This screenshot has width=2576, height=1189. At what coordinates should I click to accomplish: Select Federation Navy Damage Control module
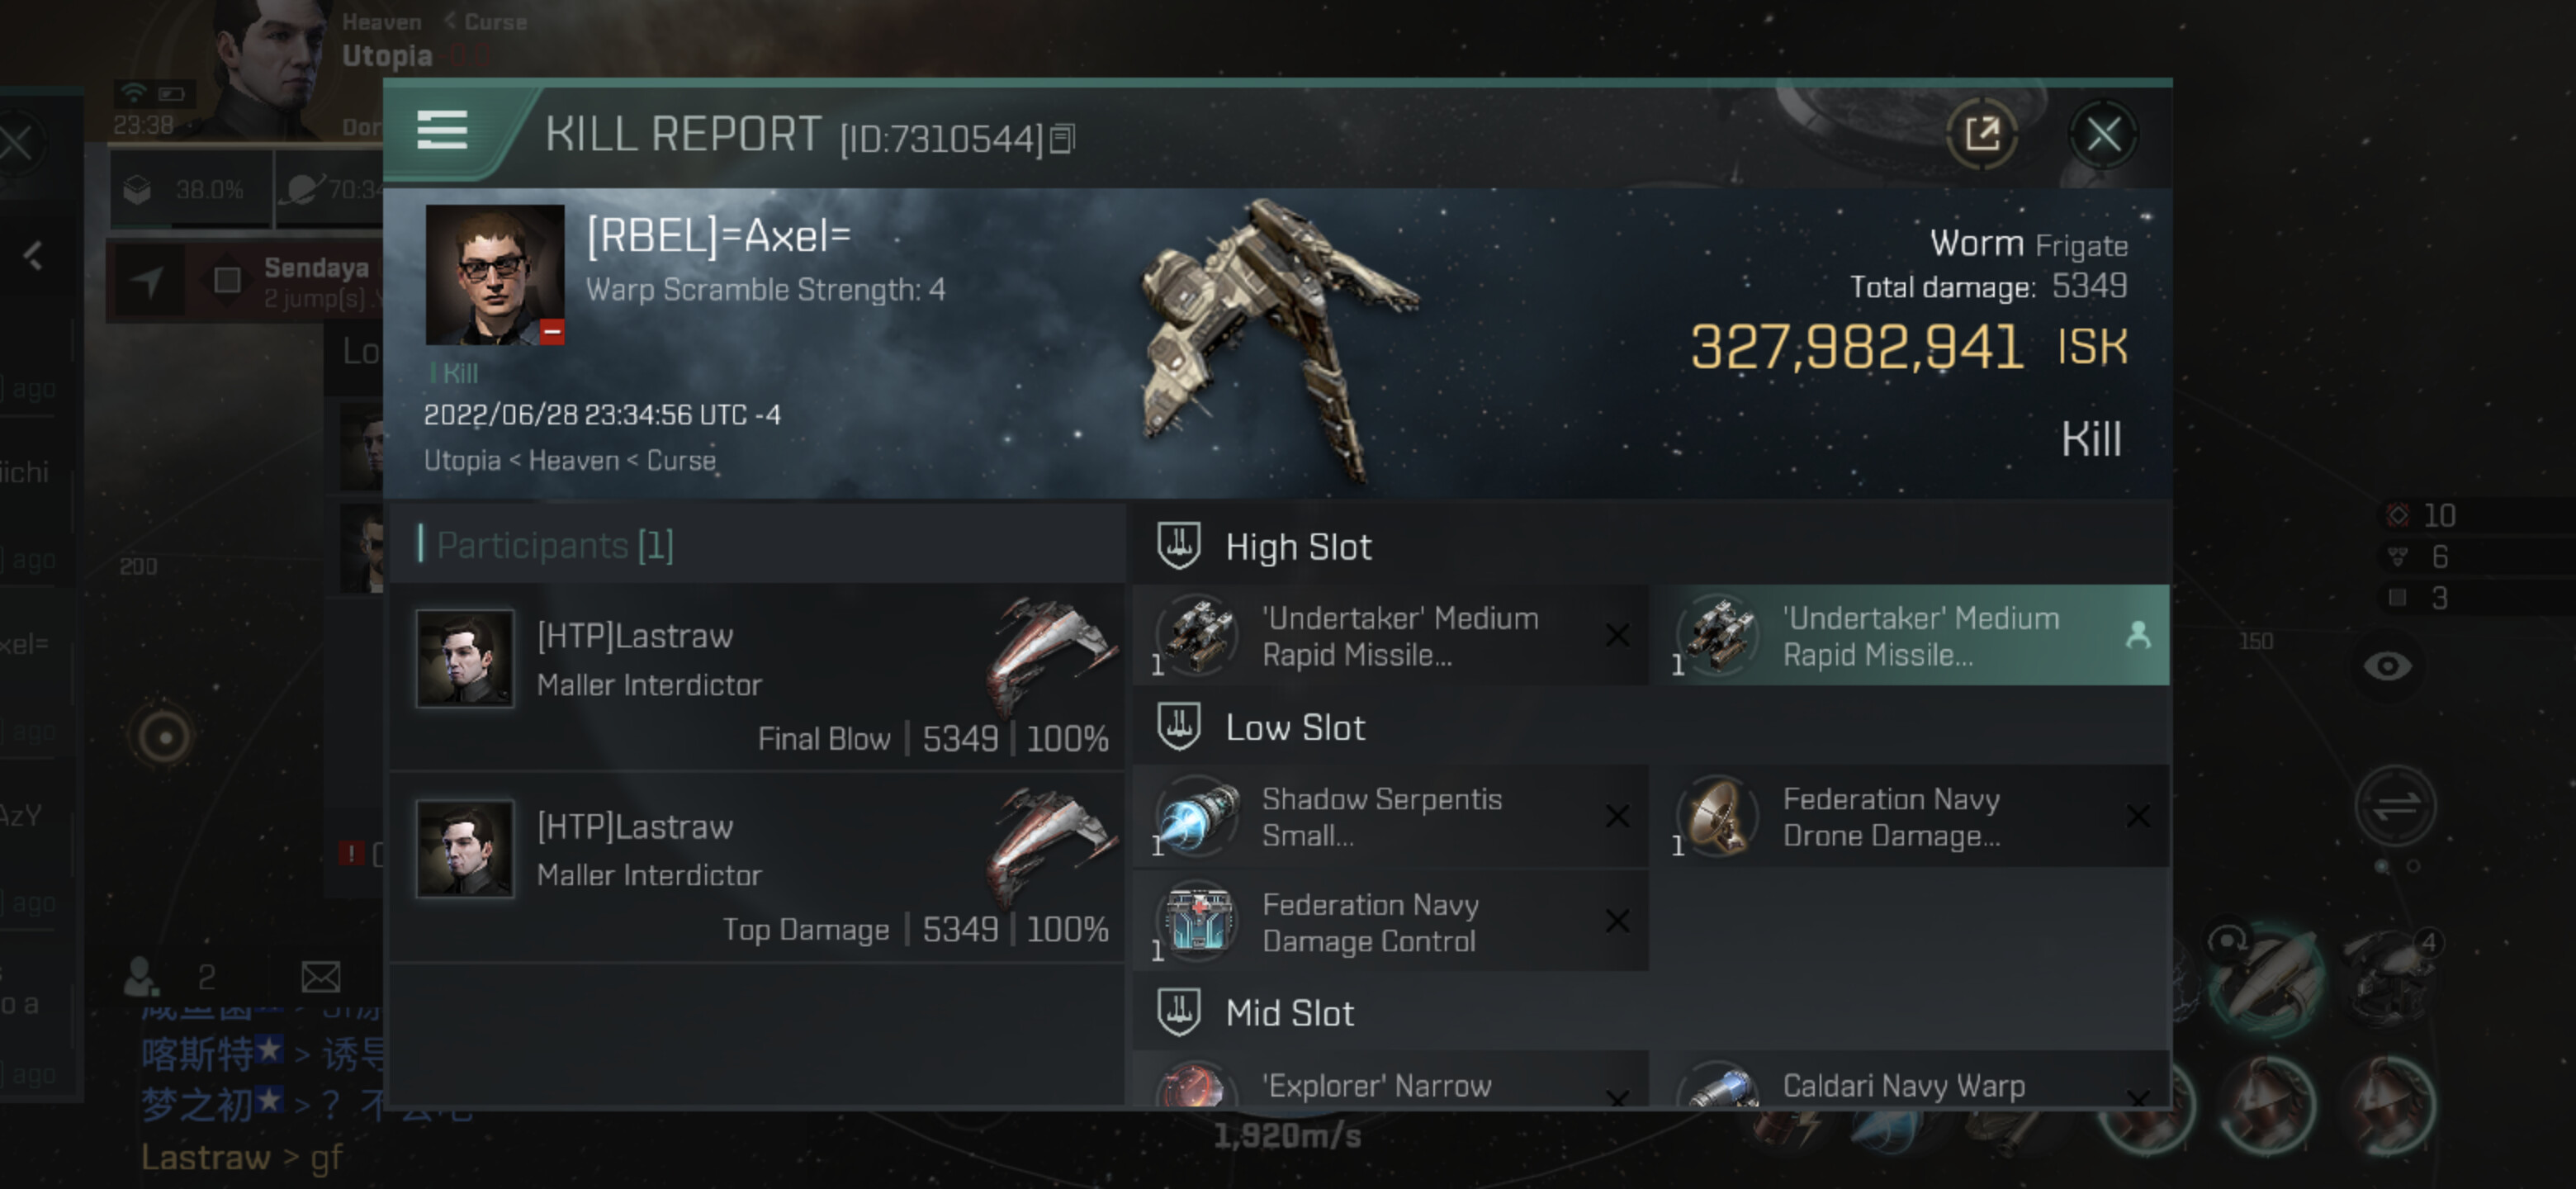[x=1390, y=922]
